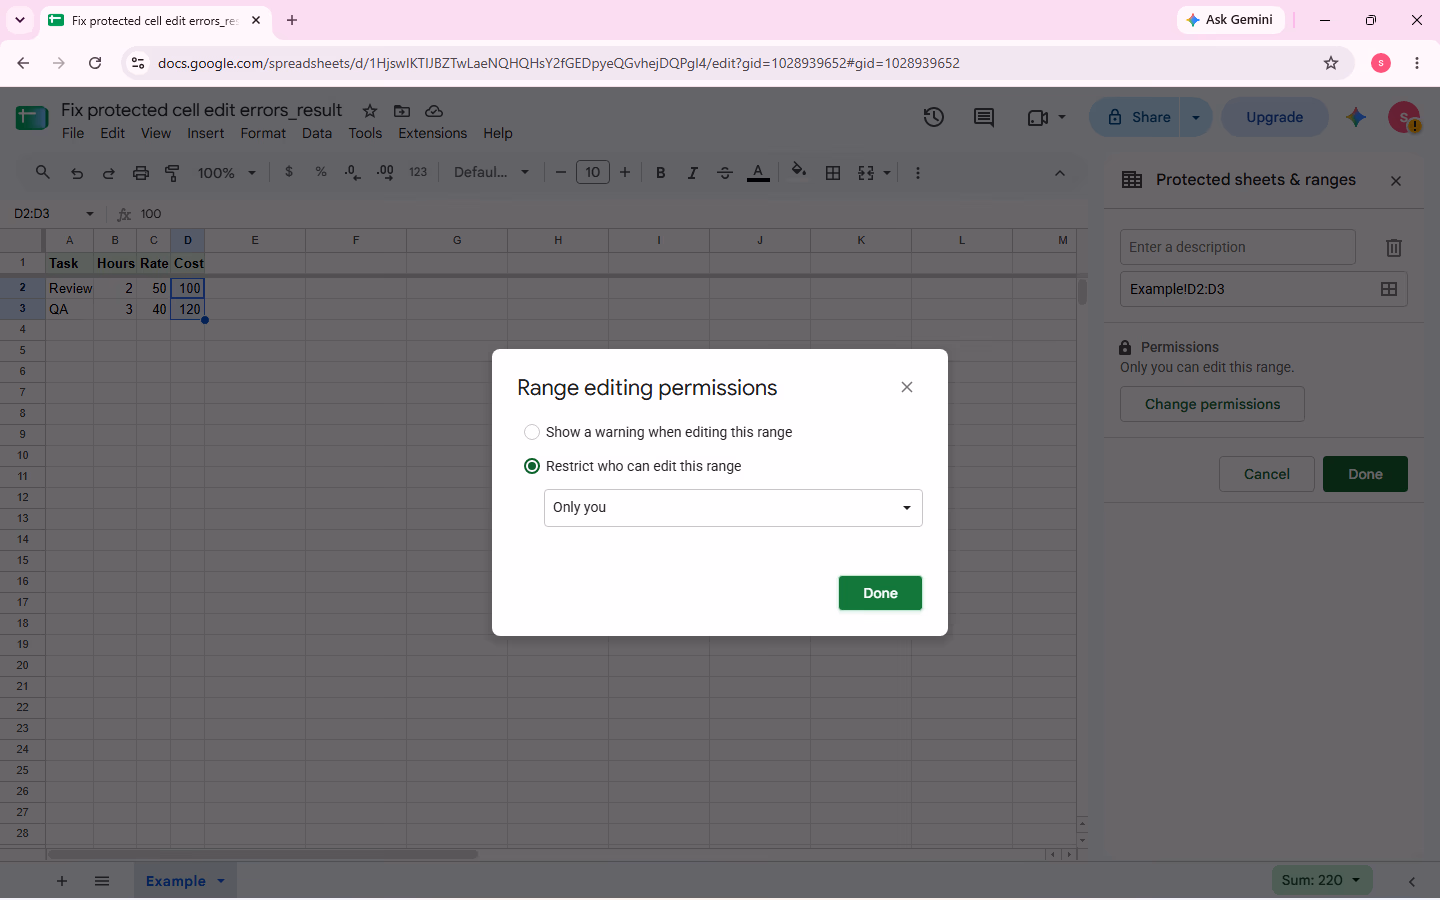
Task: Open the Google Sheets home logo
Action: (32, 118)
